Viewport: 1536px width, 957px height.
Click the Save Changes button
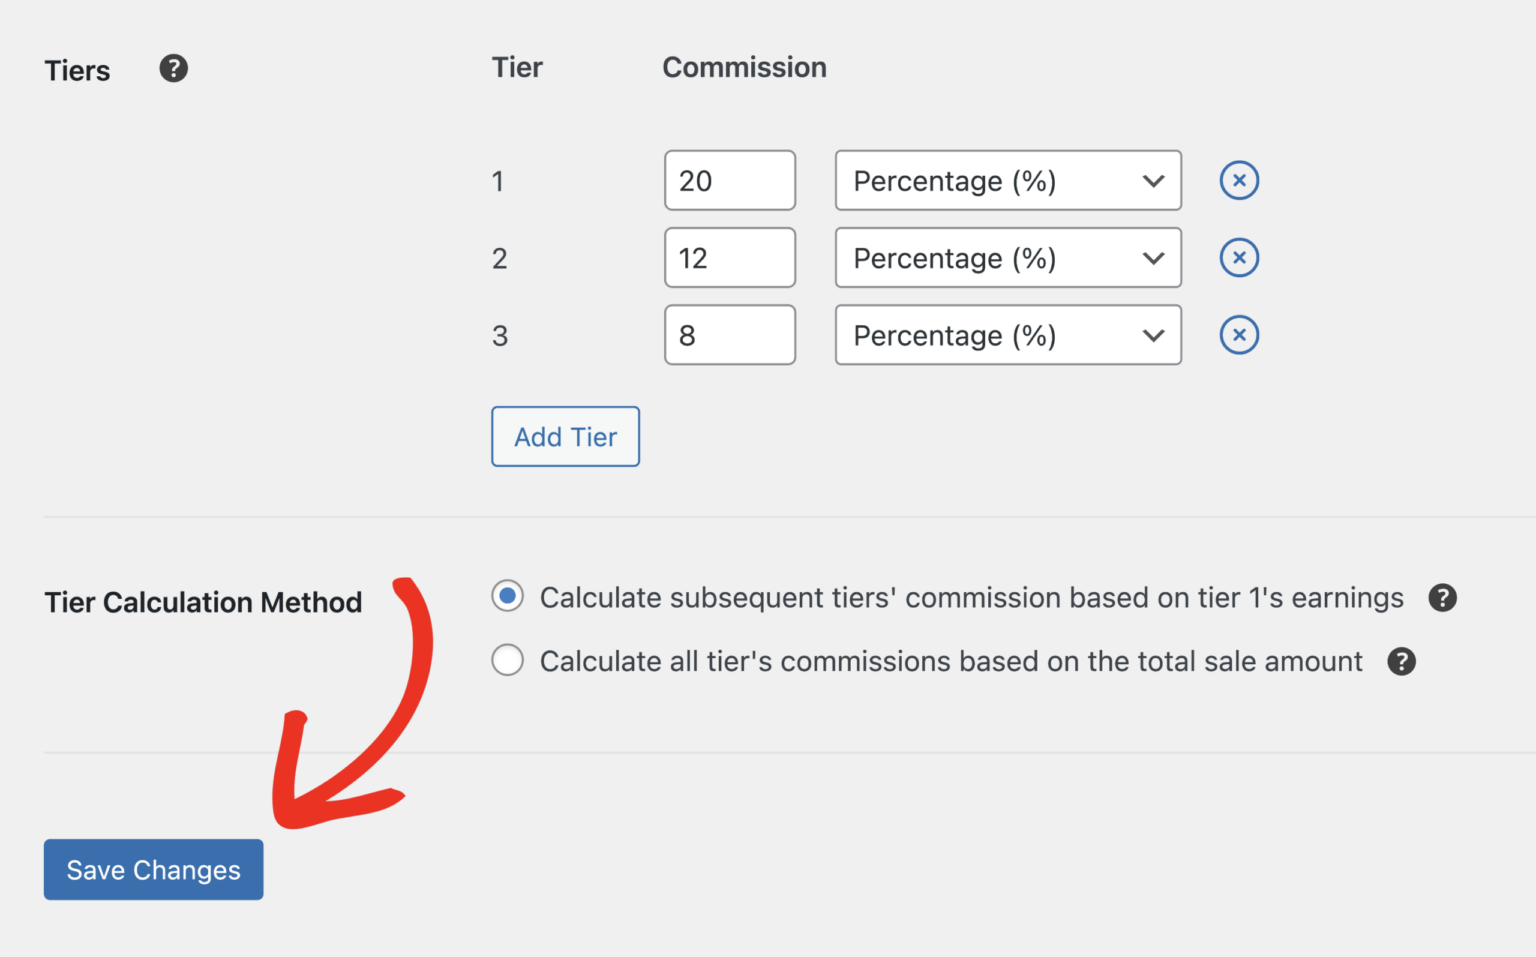pos(153,869)
